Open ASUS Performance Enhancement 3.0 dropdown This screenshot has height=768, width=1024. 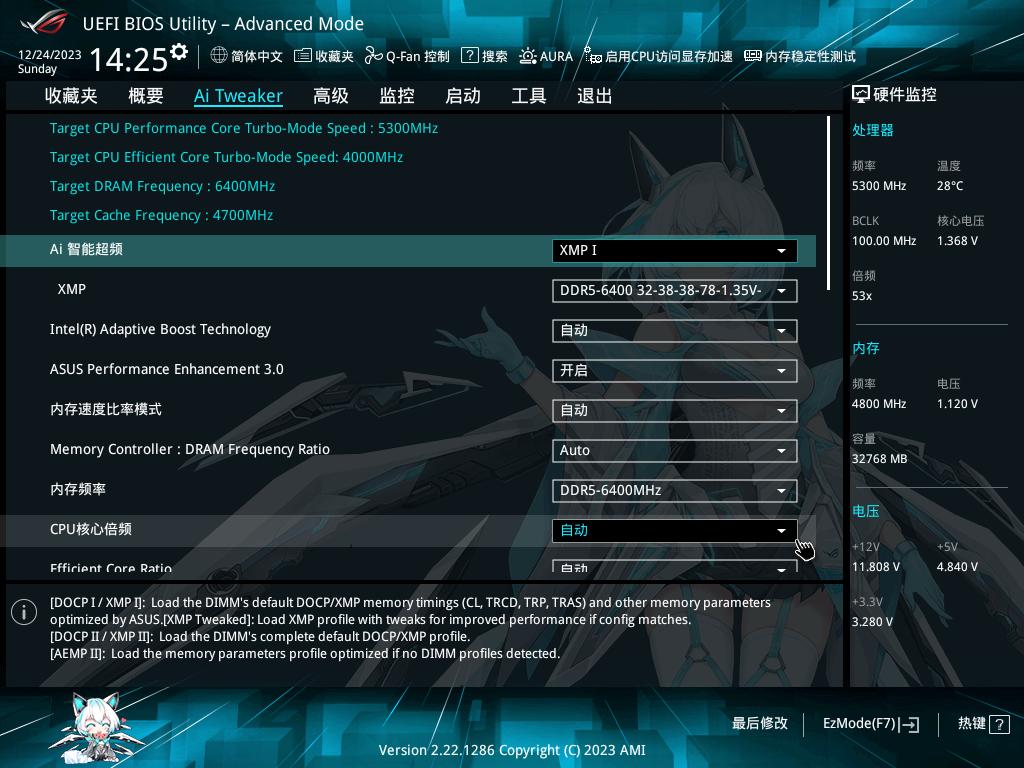(x=675, y=371)
